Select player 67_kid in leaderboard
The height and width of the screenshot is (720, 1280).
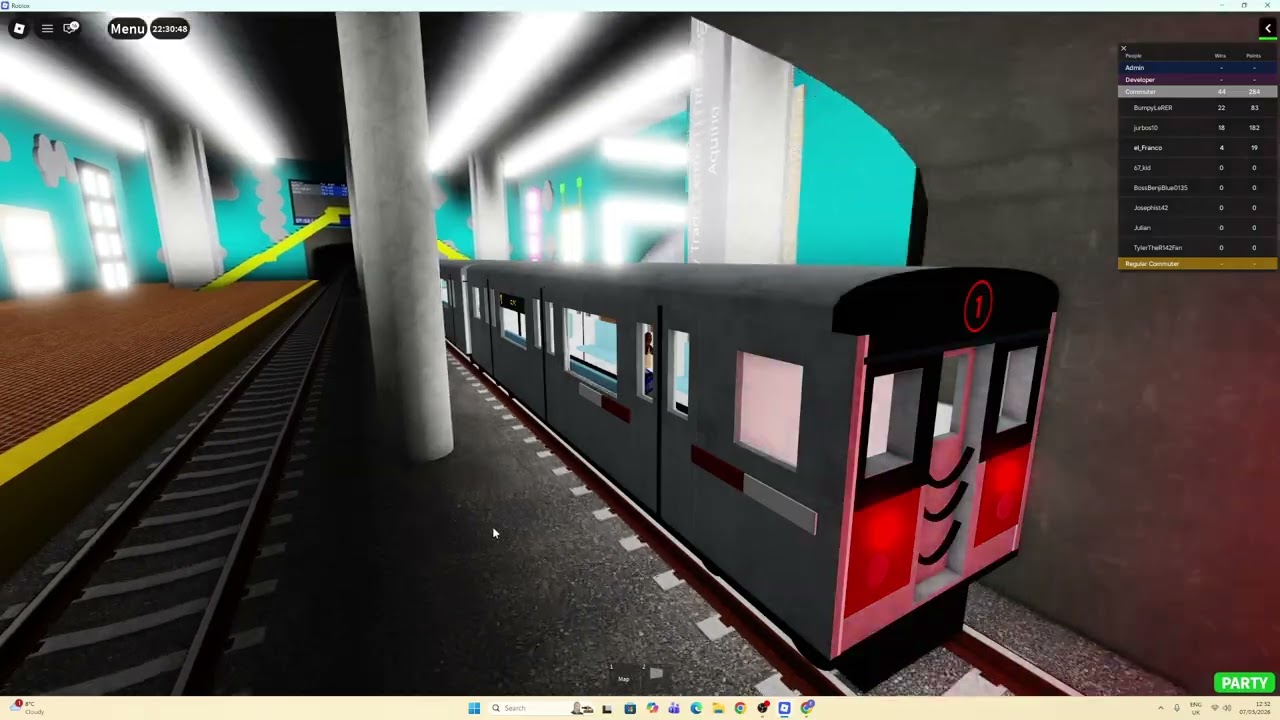(x=1197, y=168)
